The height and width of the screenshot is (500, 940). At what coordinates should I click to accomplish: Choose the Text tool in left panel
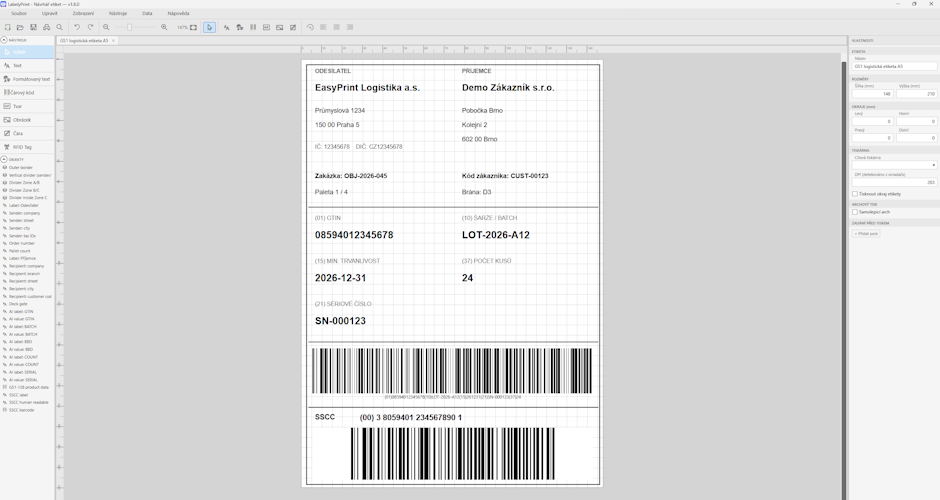27,65
